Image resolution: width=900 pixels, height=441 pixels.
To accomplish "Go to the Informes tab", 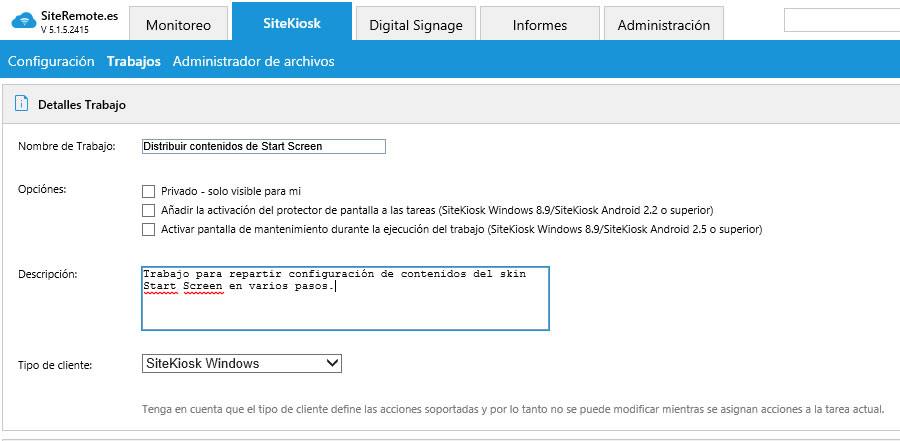I will pos(539,26).
